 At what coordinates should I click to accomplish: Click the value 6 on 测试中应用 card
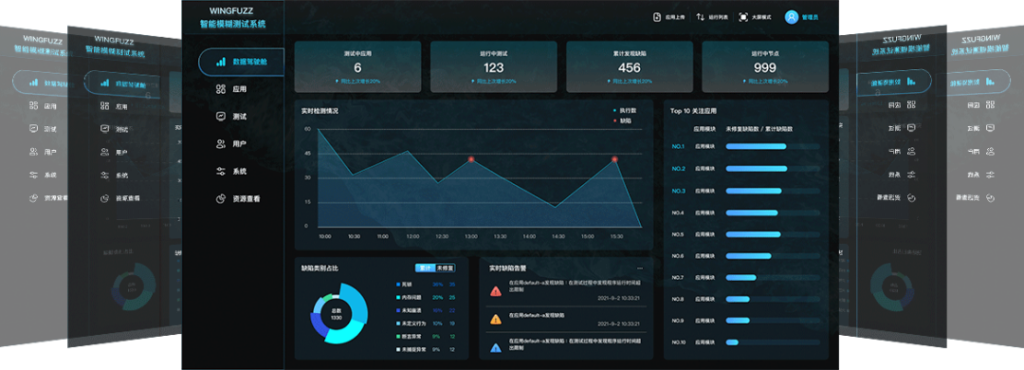click(x=357, y=68)
